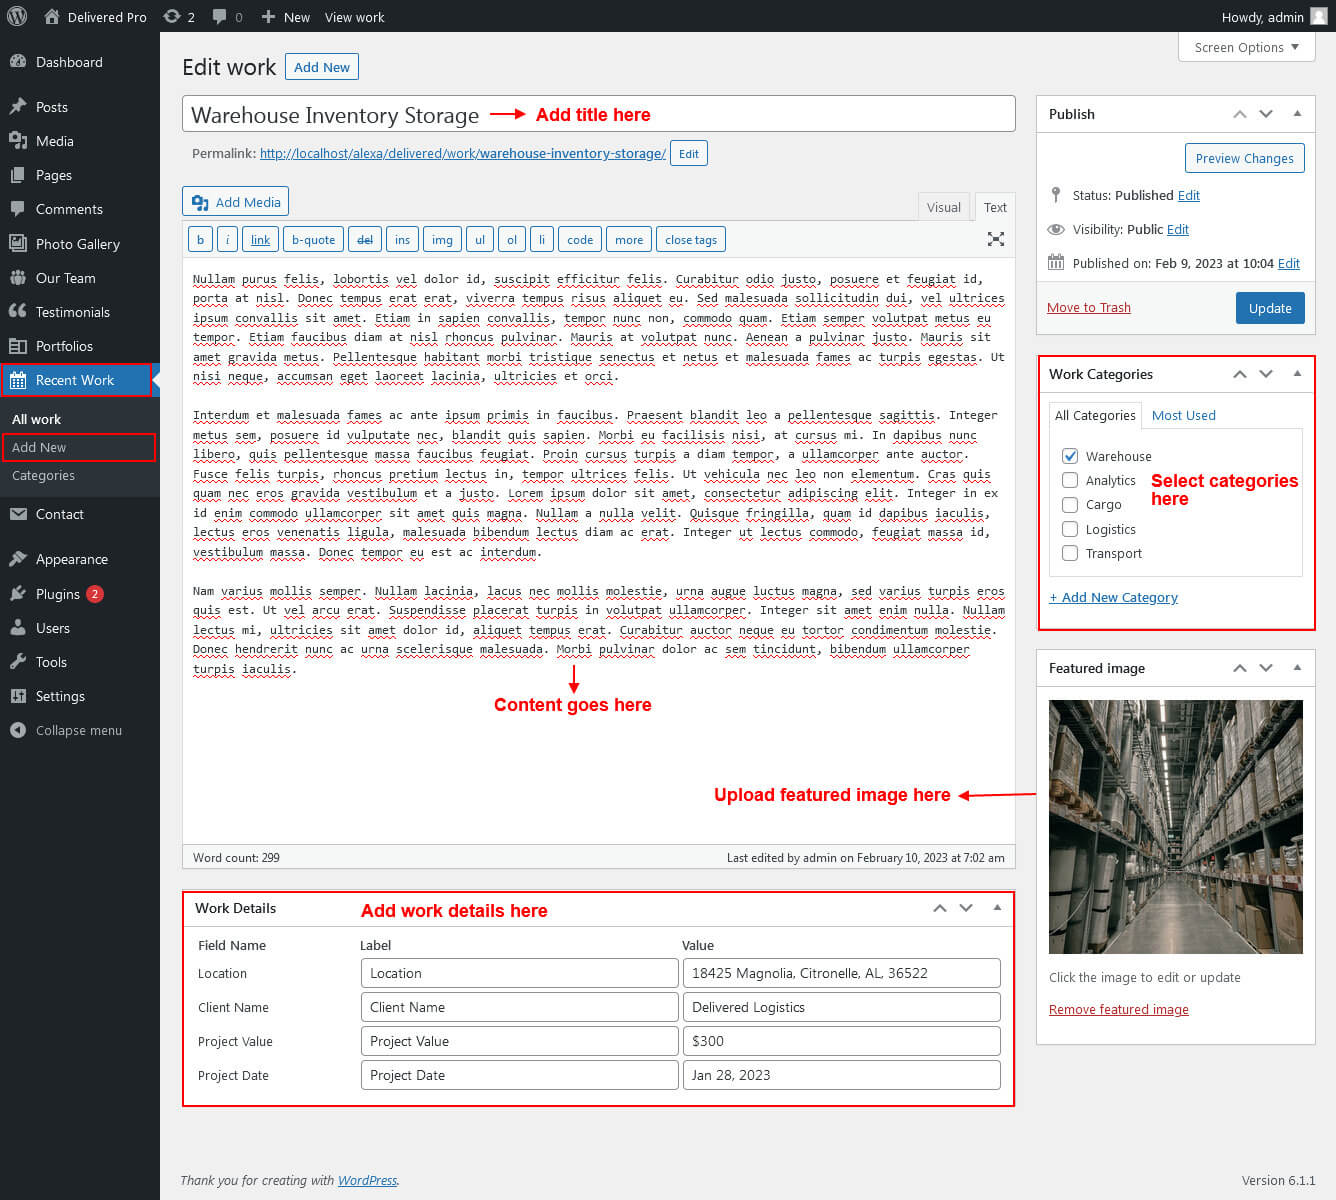This screenshot has width=1336, height=1200.
Task: Click the Contact envelope icon
Action: click(x=18, y=514)
